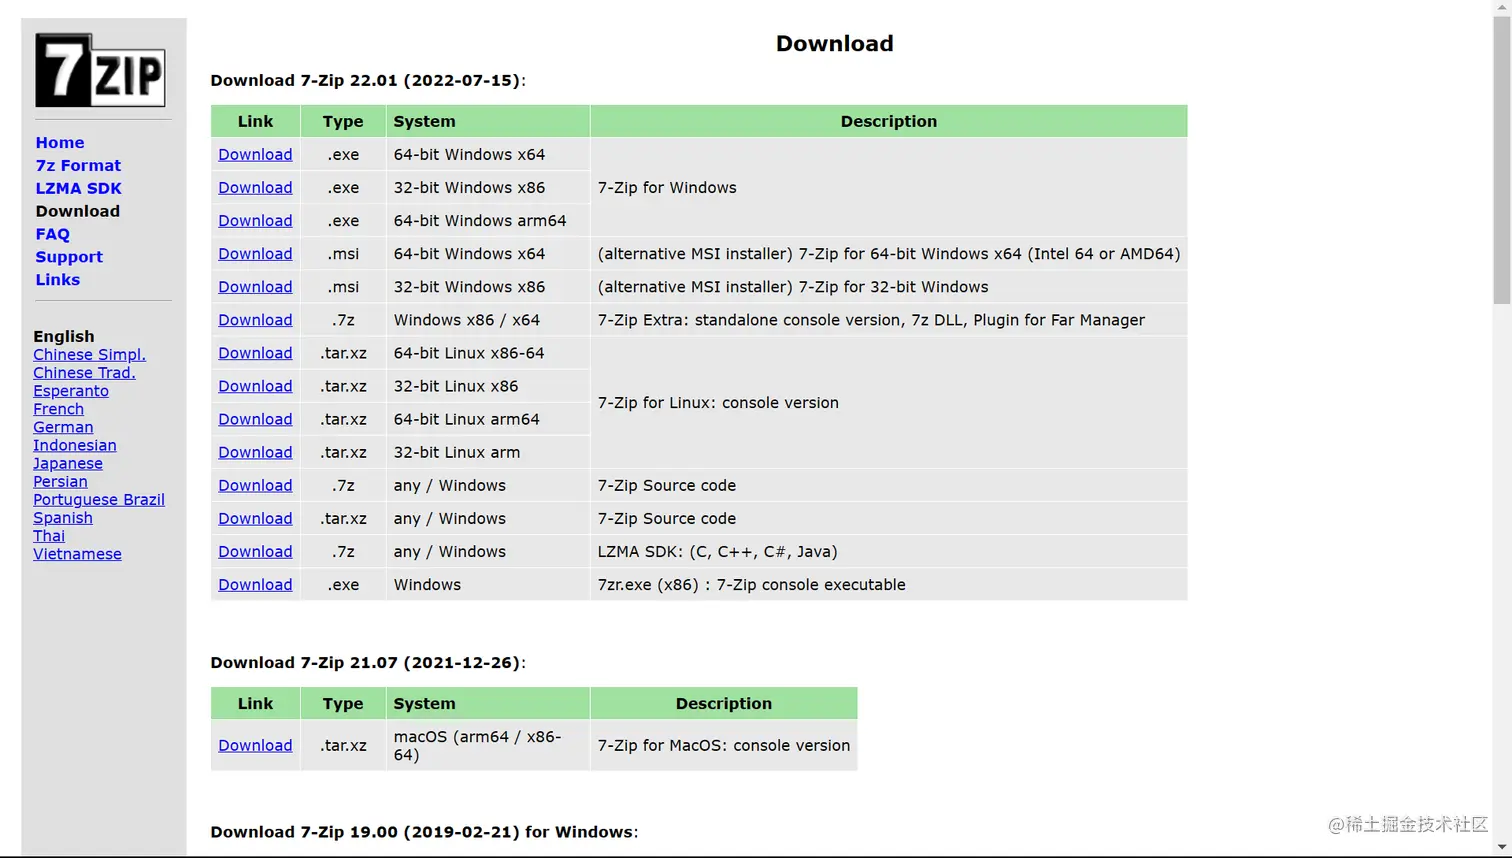
Task: Switch language to Thai
Action: [49, 536]
